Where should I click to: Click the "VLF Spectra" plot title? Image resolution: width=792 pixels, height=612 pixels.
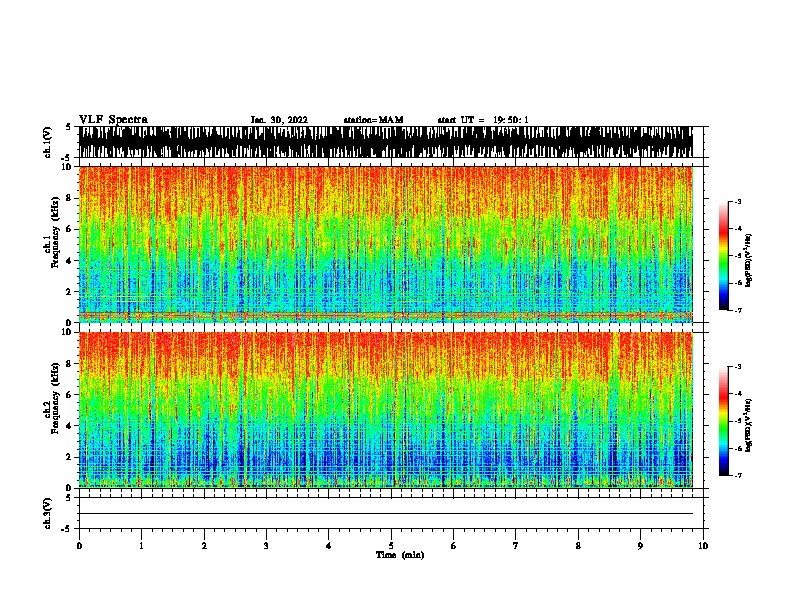click(x=113, y=120)
